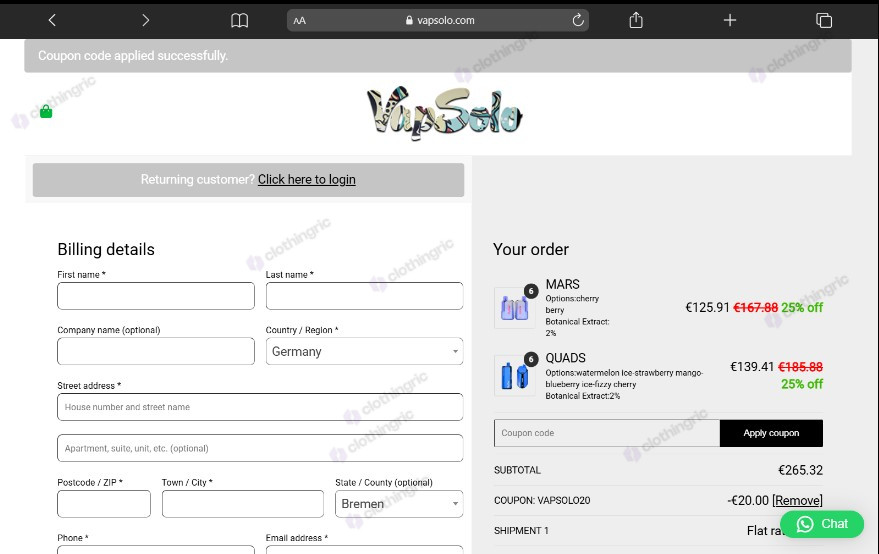Click the Billing details heading

106,249
